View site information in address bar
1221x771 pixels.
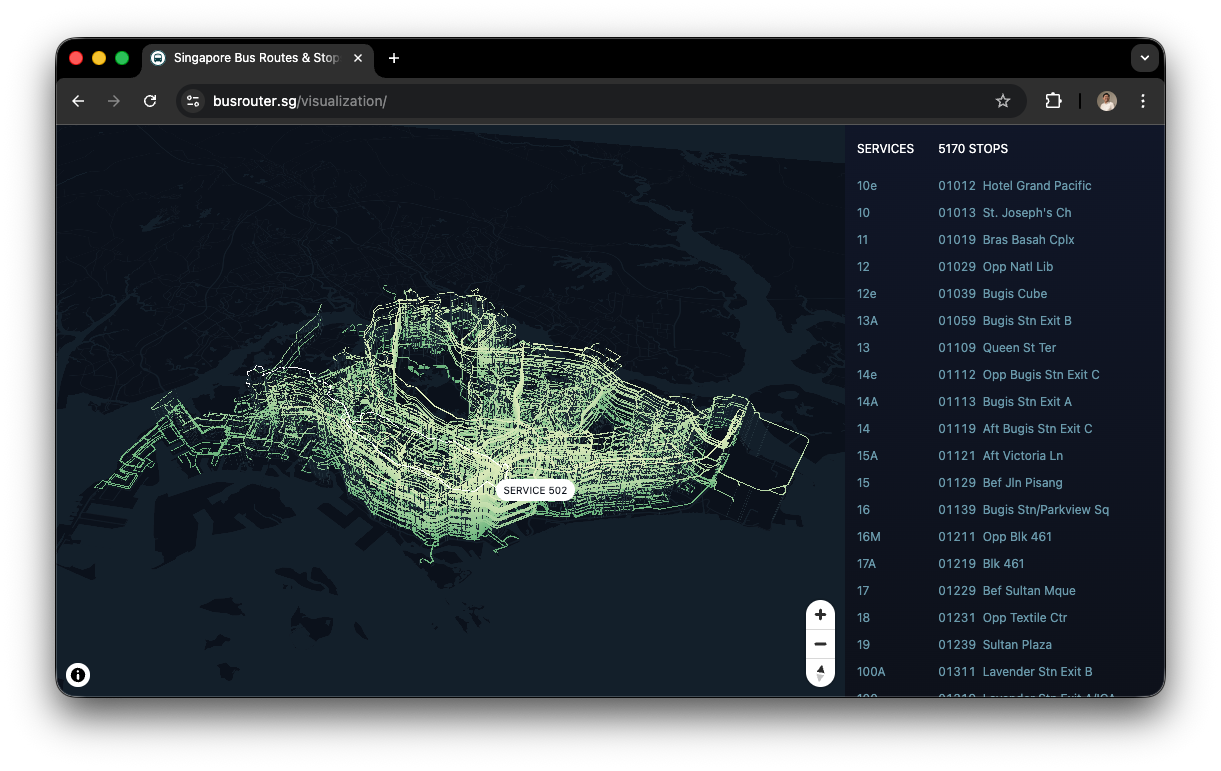pyautogui.click(x=194, y=101)
